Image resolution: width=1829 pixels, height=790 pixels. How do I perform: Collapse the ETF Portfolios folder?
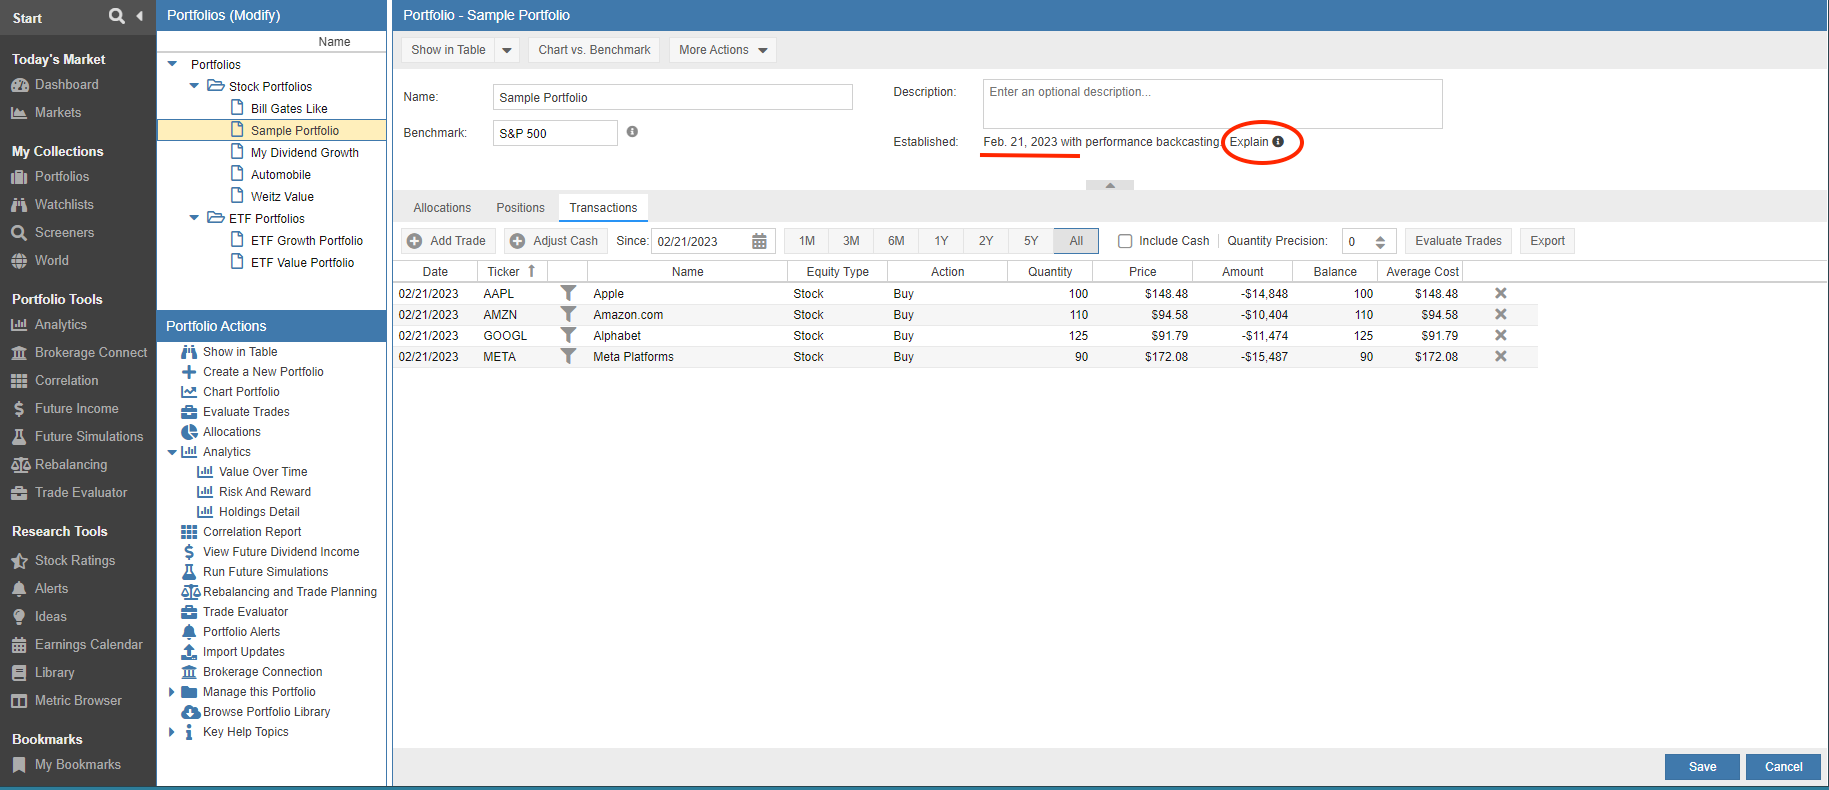pos(194,218)
